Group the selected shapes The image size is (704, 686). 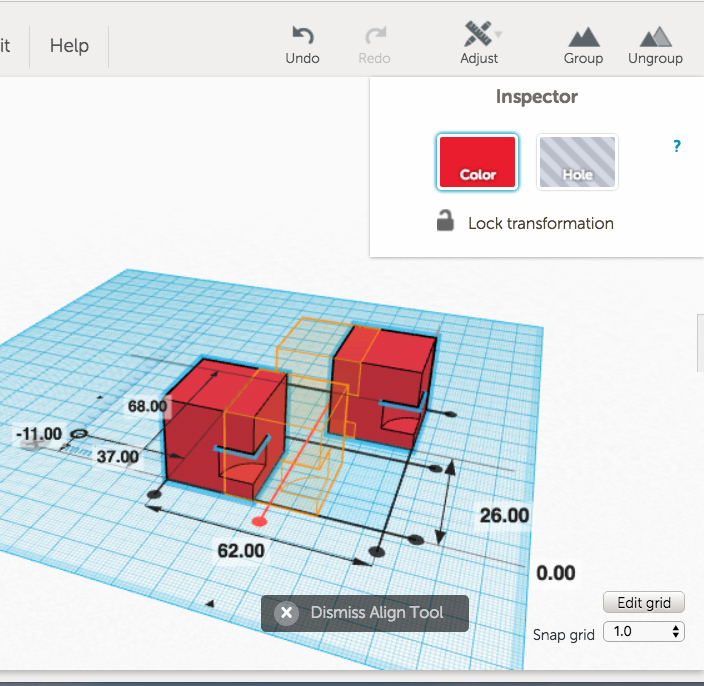pos(583,37)
